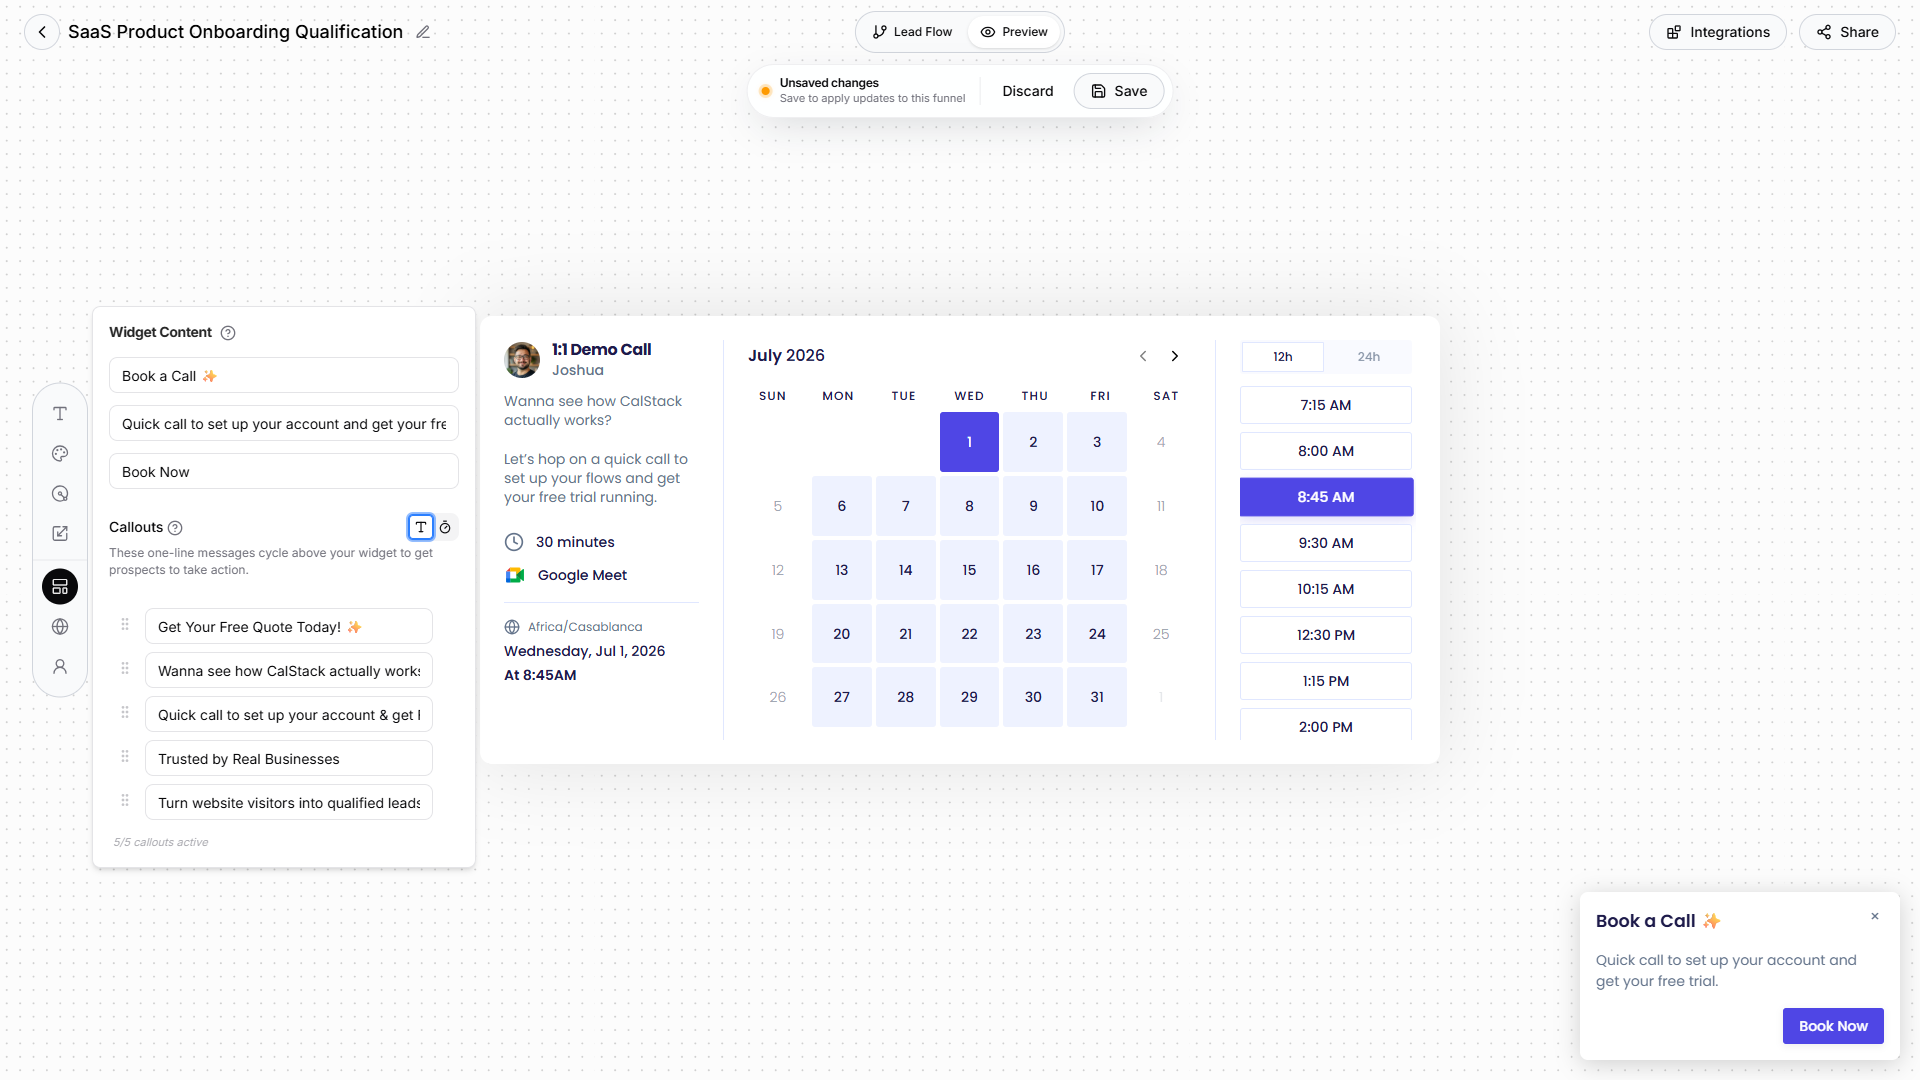This screenshot has width=1920, height=1080.
Task: Go back using the left arrow button
Action: pos(42,32)
